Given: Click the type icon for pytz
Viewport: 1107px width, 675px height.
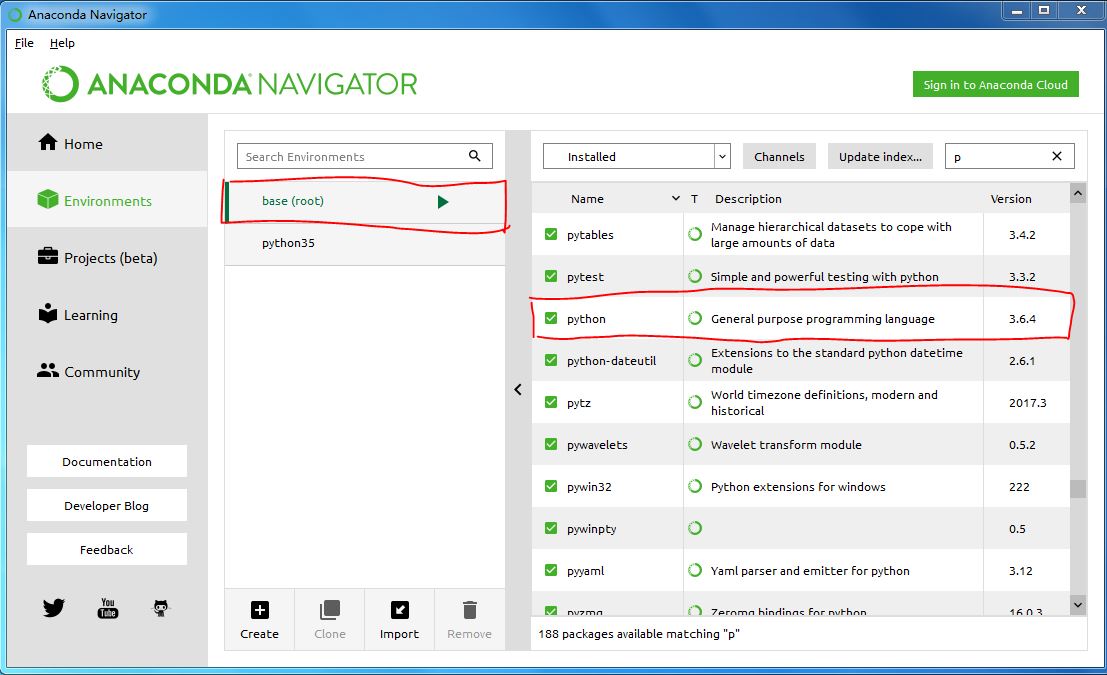Looking at the screenshot, I should point(695,402).
